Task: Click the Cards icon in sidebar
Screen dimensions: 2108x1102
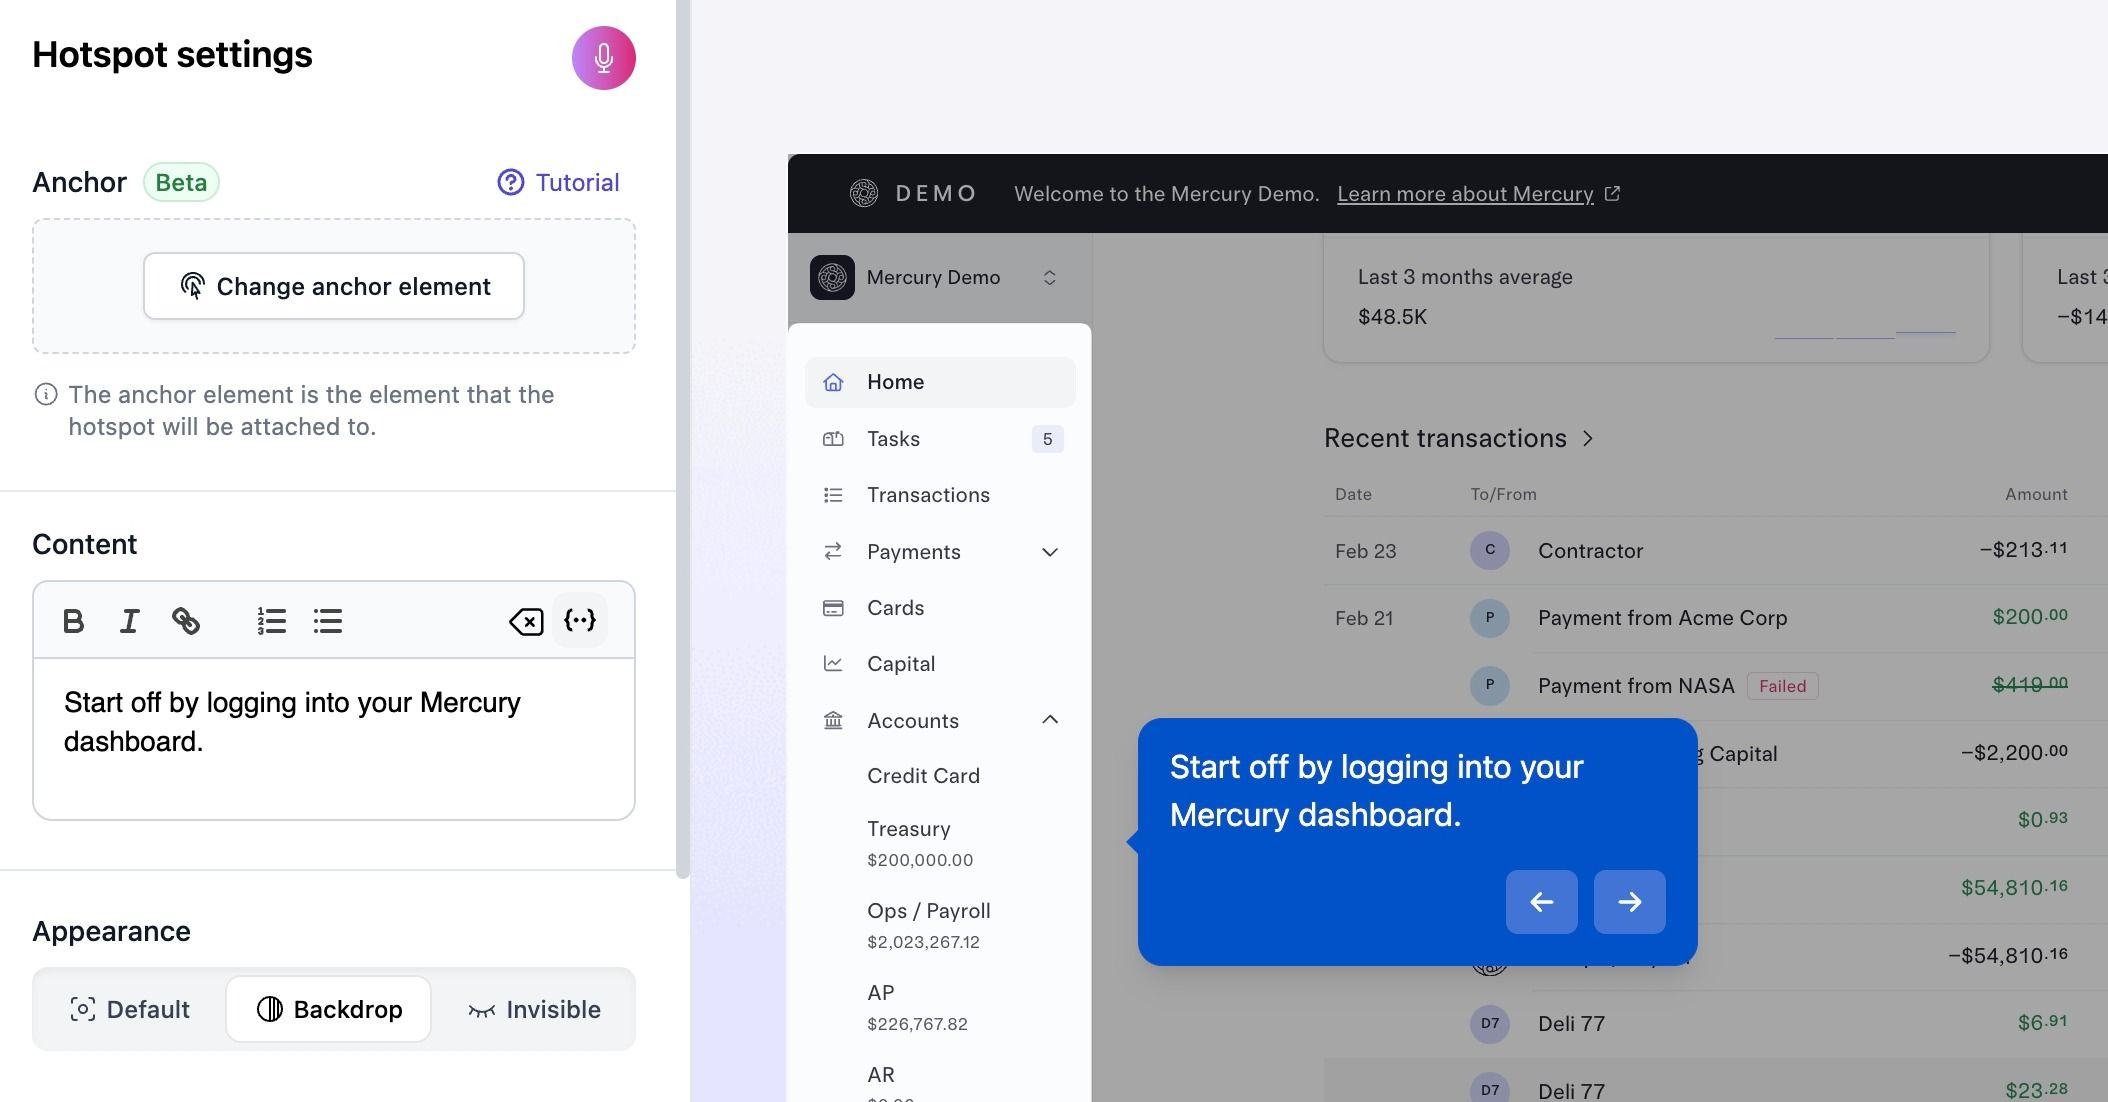Action: coord(833,608)
